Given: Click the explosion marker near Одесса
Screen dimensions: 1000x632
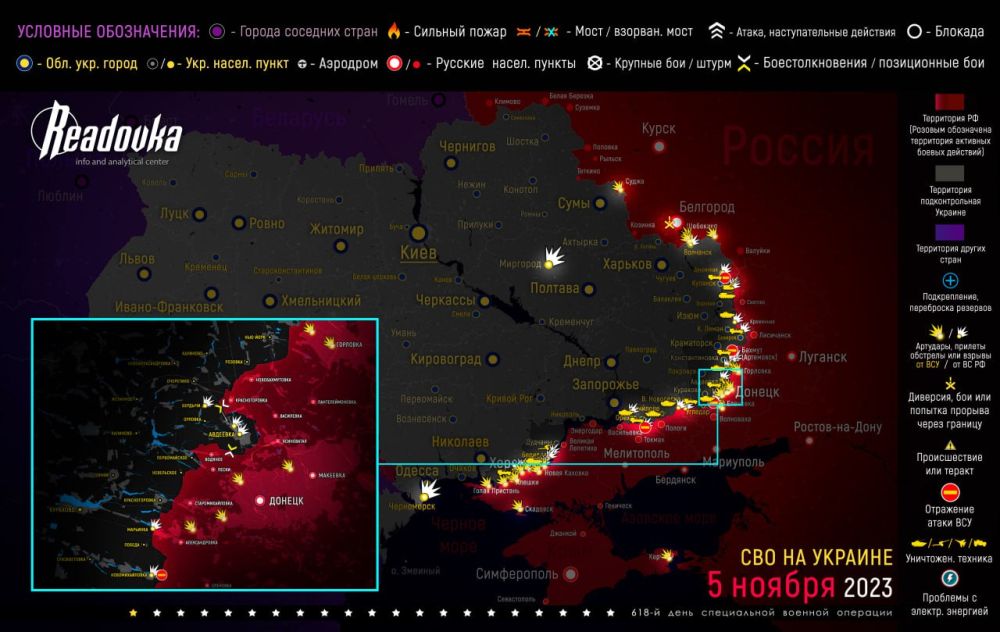Looking at the screenshot, I should pyautogui.click(x=428, y=492).
